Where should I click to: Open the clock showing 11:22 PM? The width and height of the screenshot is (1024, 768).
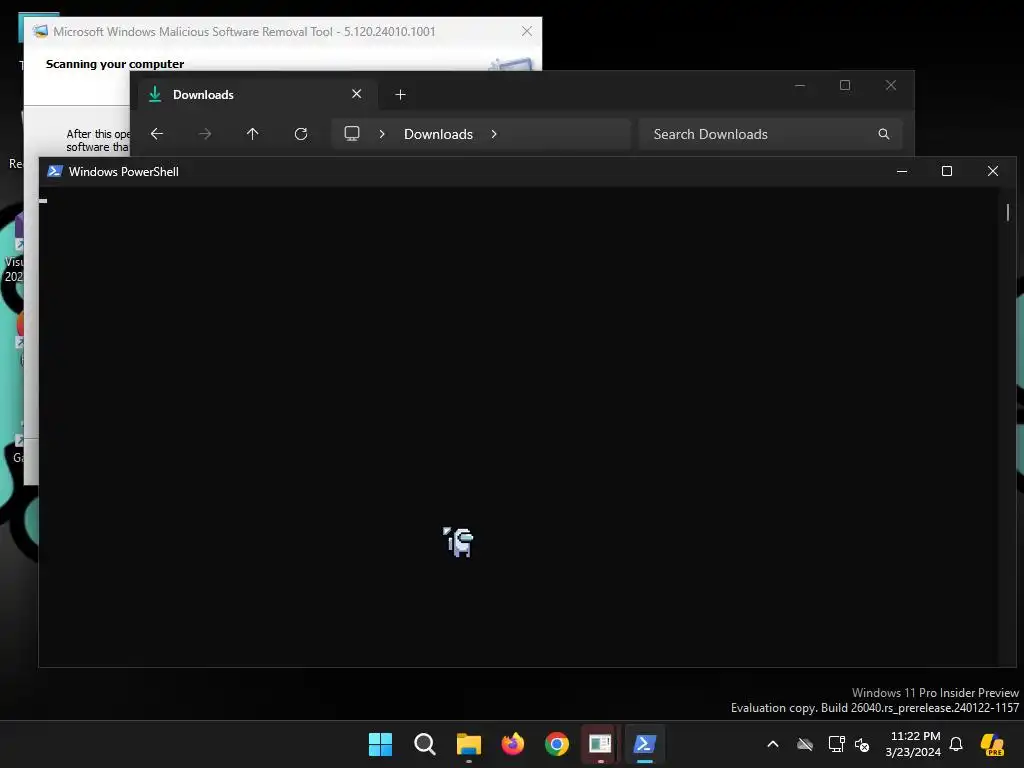[x=914, y=744]
